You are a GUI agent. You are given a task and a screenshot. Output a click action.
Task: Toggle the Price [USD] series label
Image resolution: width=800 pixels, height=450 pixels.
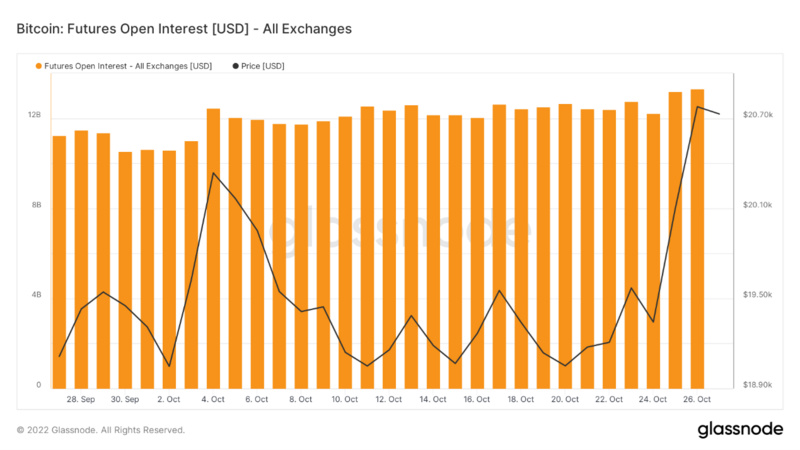[x=265, y=66]
